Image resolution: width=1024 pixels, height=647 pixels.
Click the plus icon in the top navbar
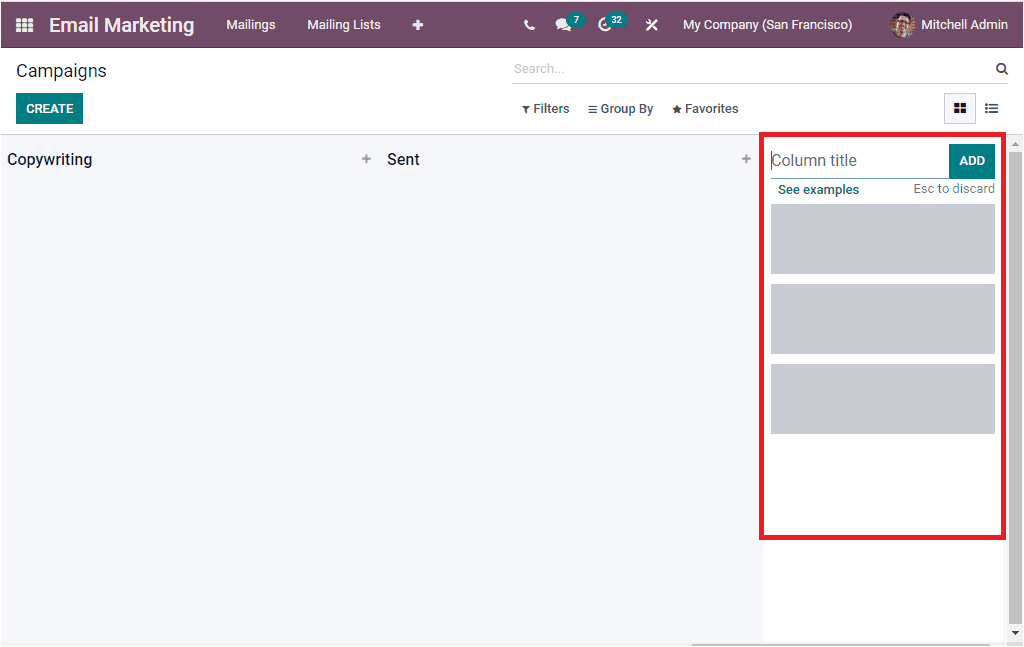coord(417,24)
